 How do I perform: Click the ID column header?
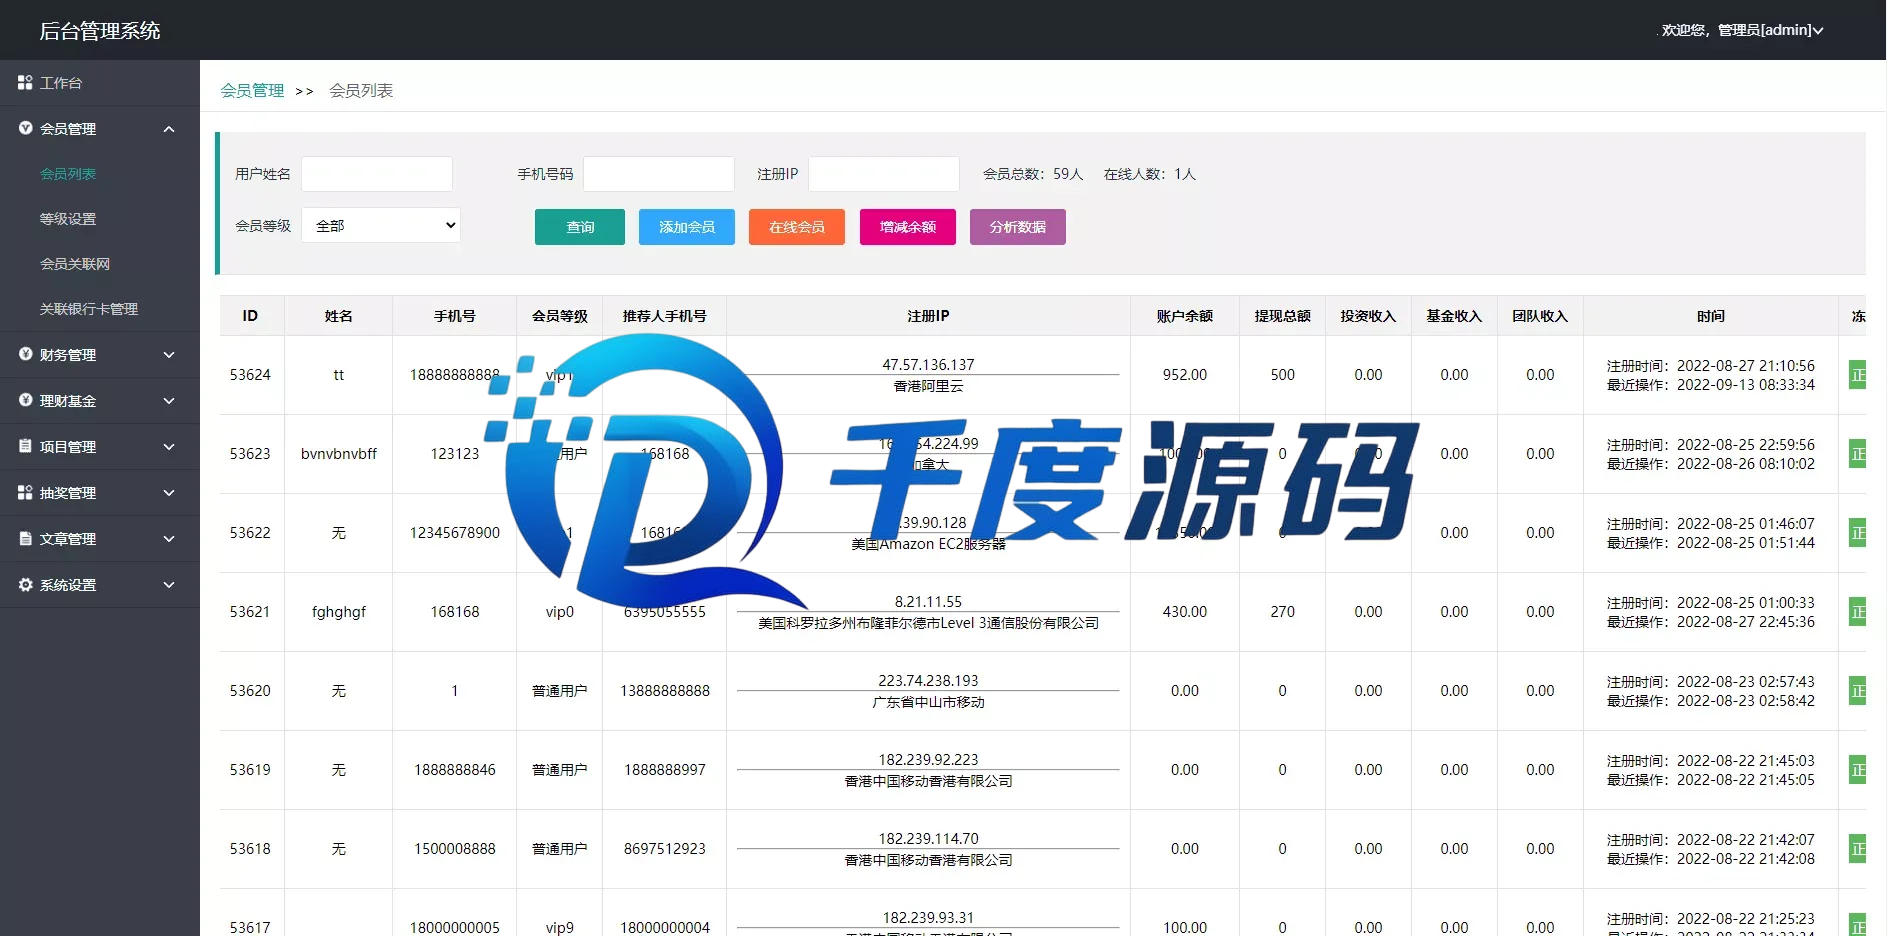click(250, 316)
